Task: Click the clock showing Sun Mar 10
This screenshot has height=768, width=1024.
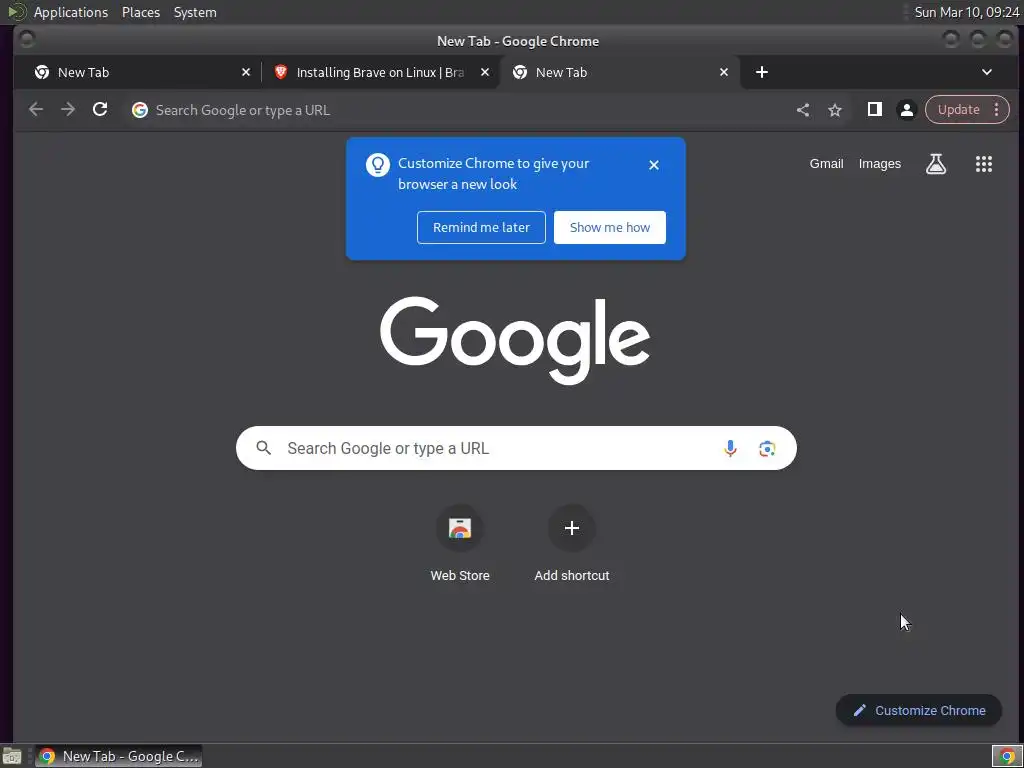Action: [x=967, y=12]
